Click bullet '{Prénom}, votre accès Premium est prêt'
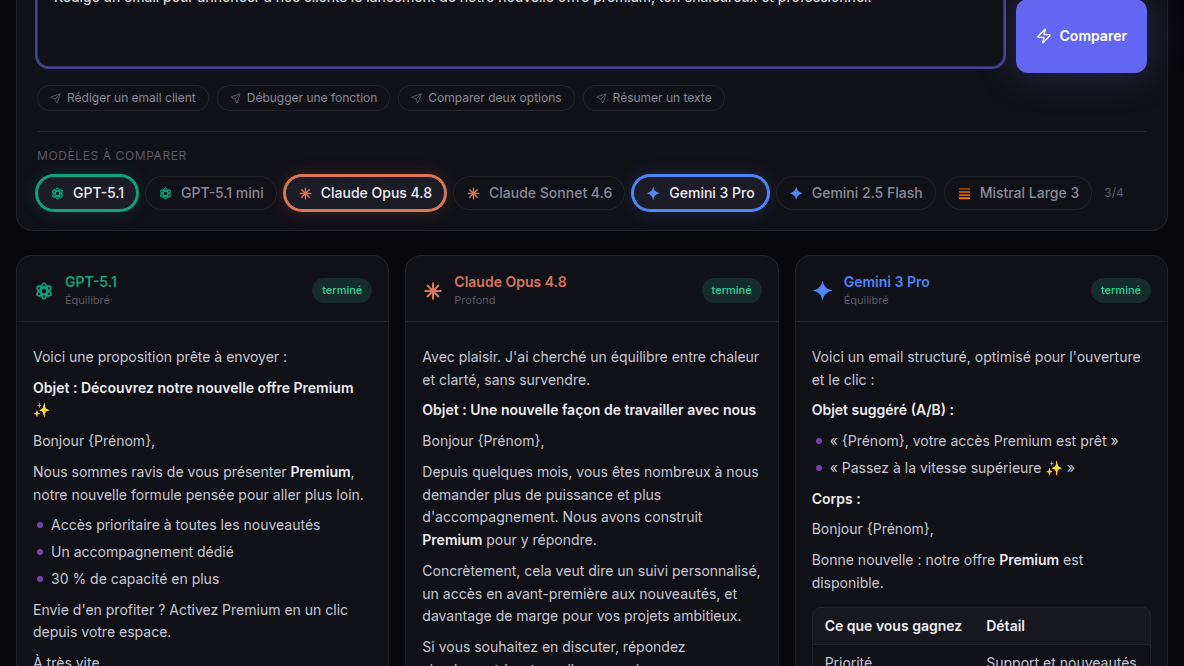This screenshot has width=1184, height=666. click(x=974, y=441)
